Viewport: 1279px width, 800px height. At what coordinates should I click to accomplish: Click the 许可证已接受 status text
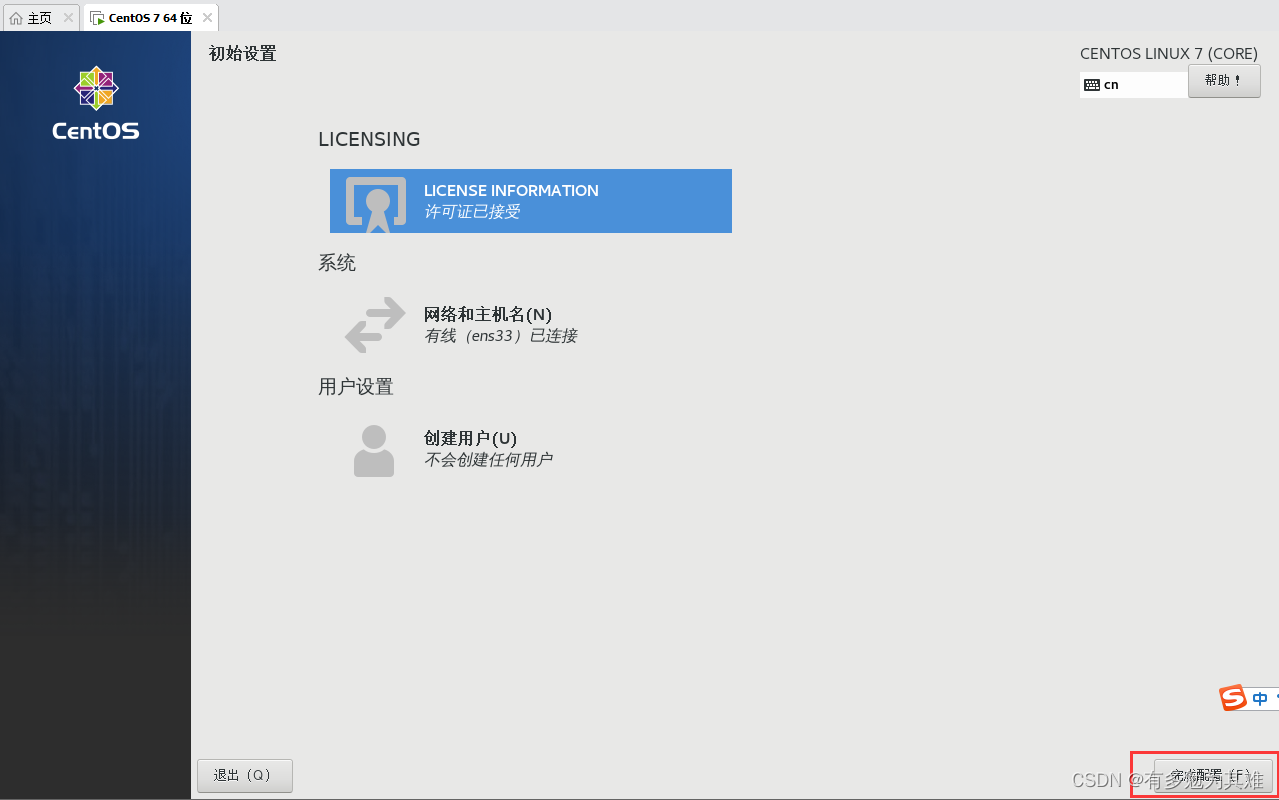tap(472, 212)
